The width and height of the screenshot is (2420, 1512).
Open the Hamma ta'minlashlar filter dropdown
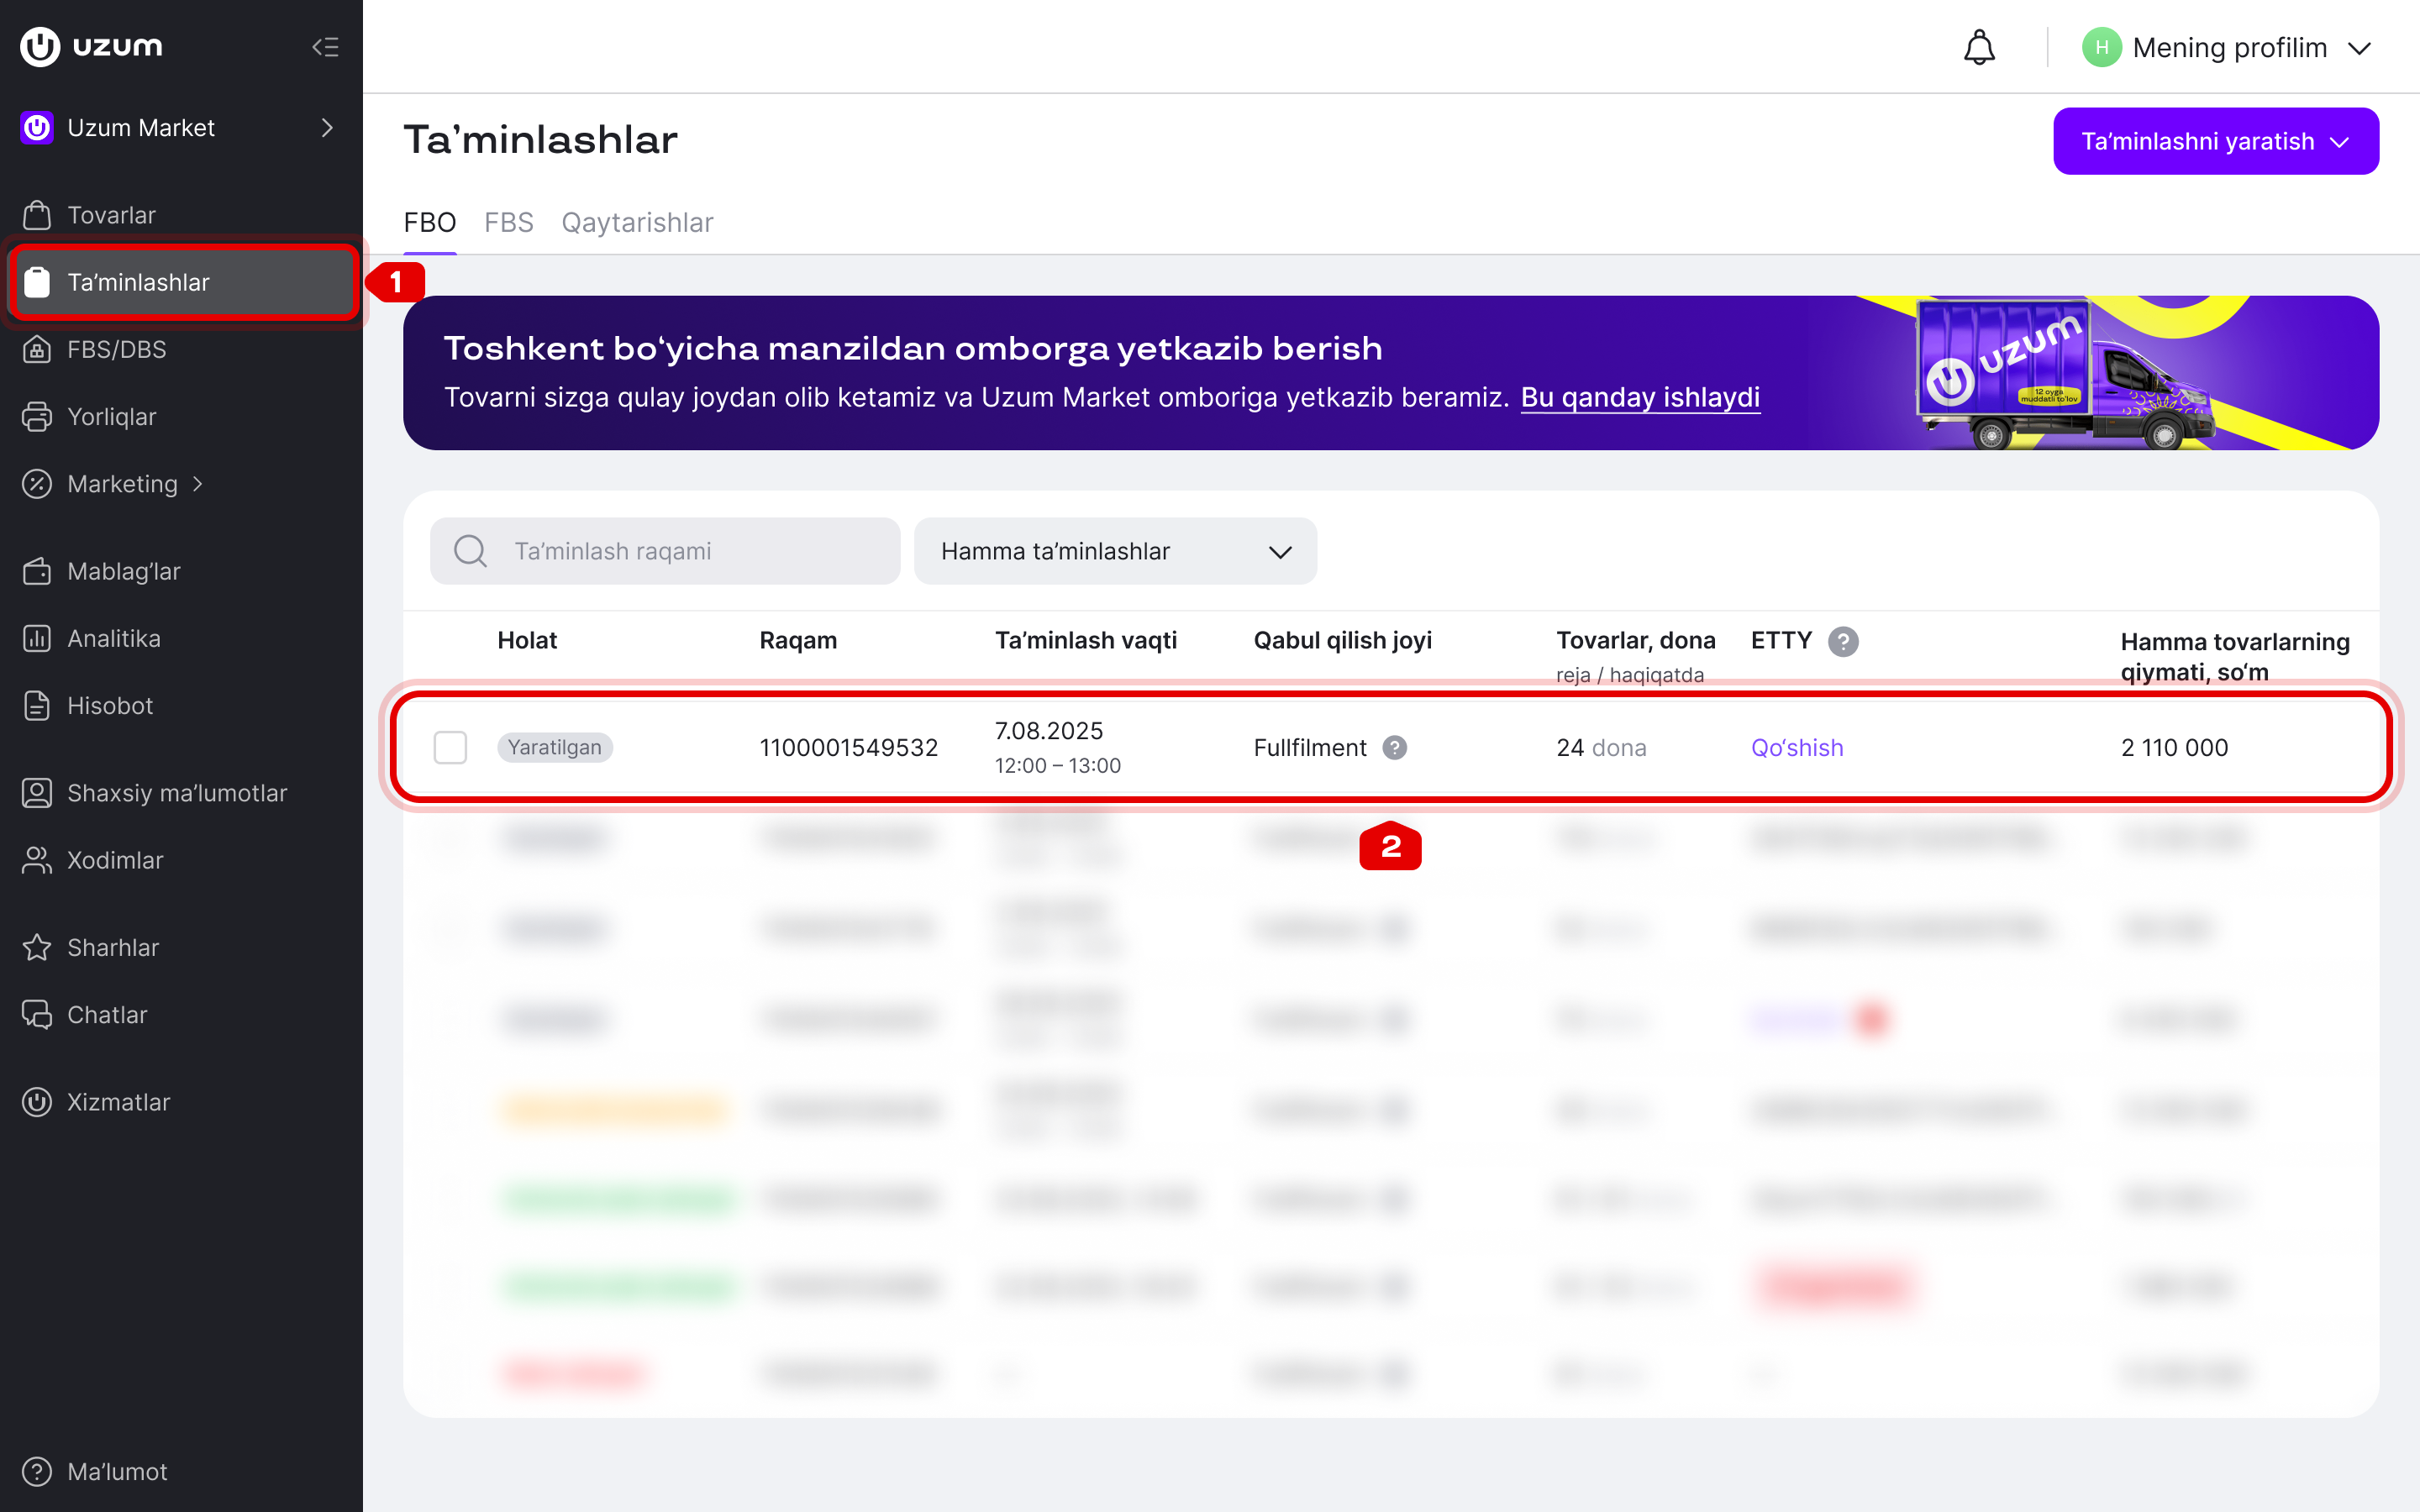pos(1115,551)
